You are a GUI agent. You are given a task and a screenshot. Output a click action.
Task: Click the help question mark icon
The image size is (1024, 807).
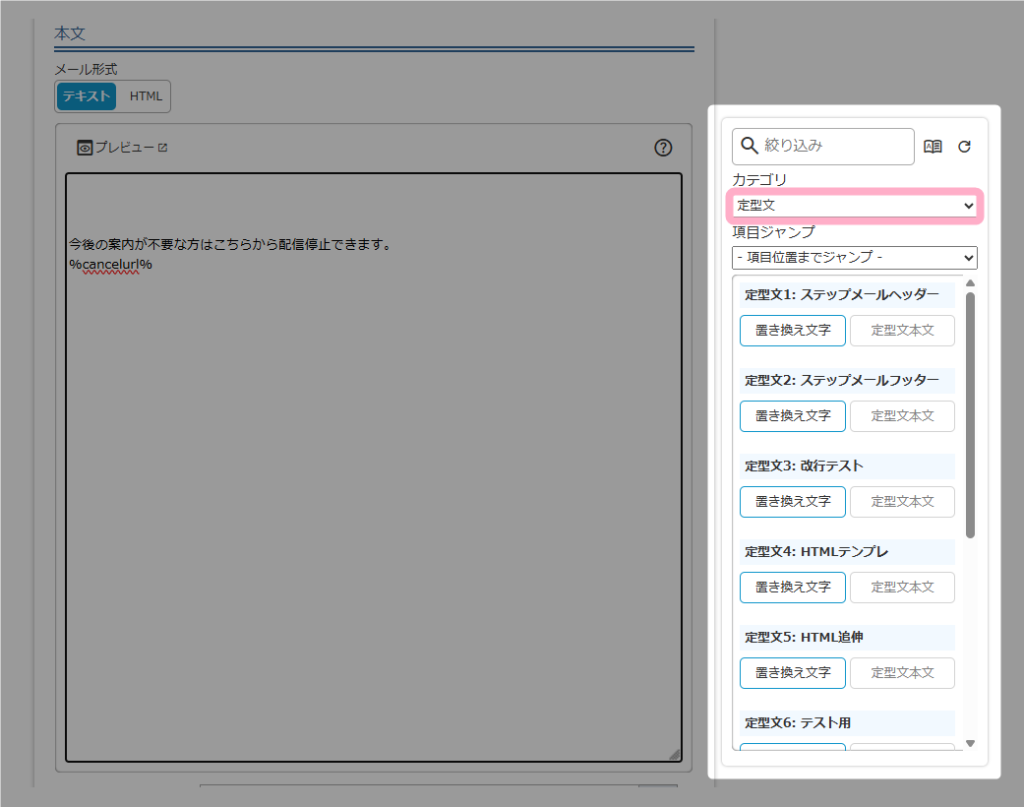(x=663, y=148)
